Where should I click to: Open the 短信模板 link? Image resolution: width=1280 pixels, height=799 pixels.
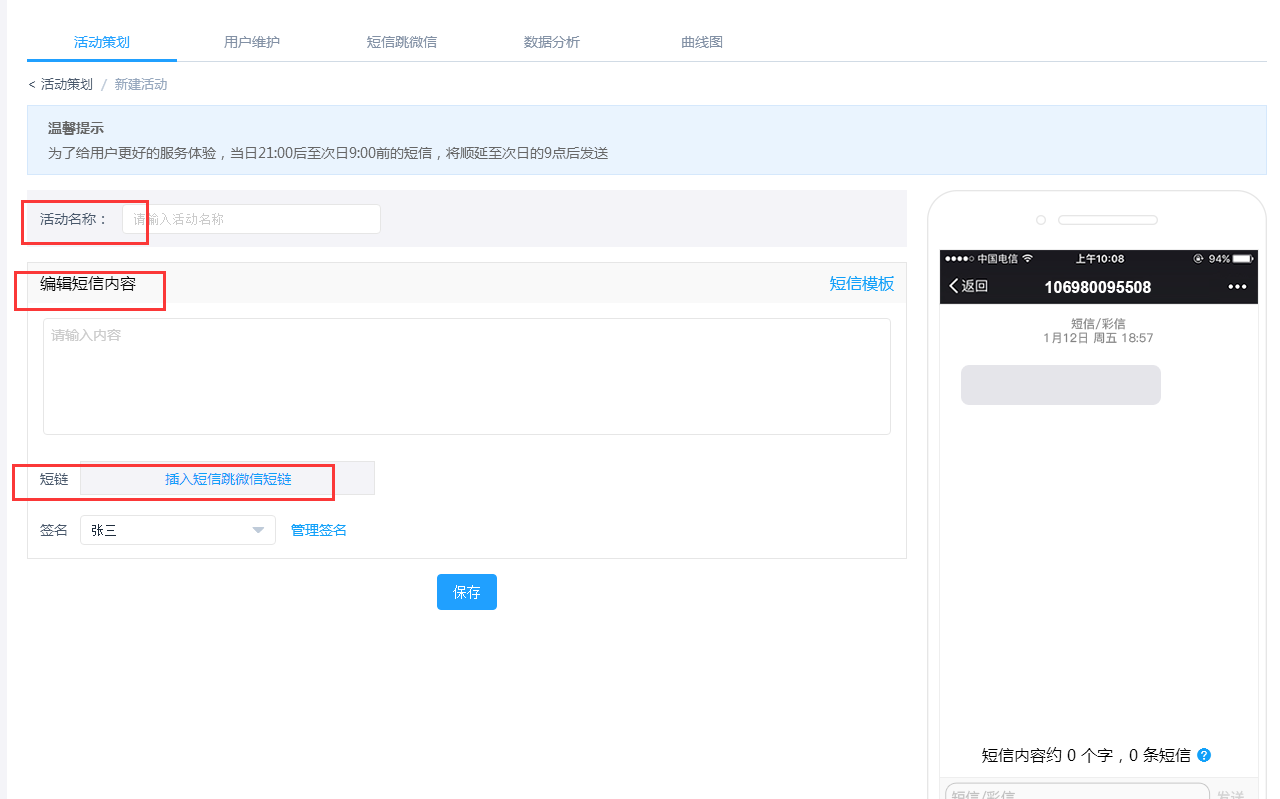coord(862,284)
